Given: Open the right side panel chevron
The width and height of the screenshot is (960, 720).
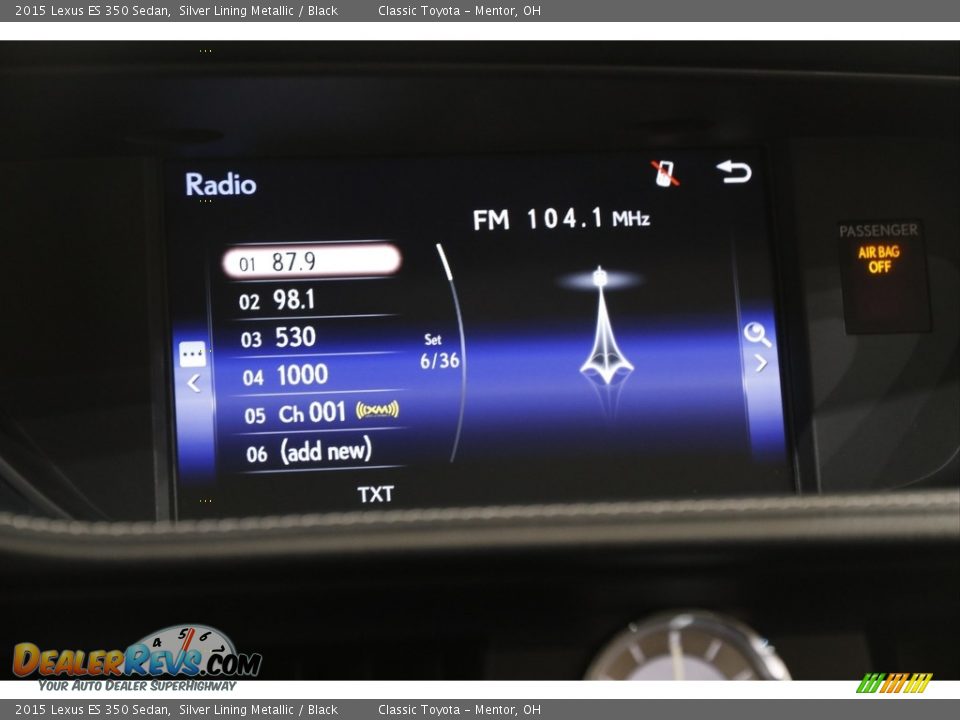Looking at the screenshot, I should point(761,363).
